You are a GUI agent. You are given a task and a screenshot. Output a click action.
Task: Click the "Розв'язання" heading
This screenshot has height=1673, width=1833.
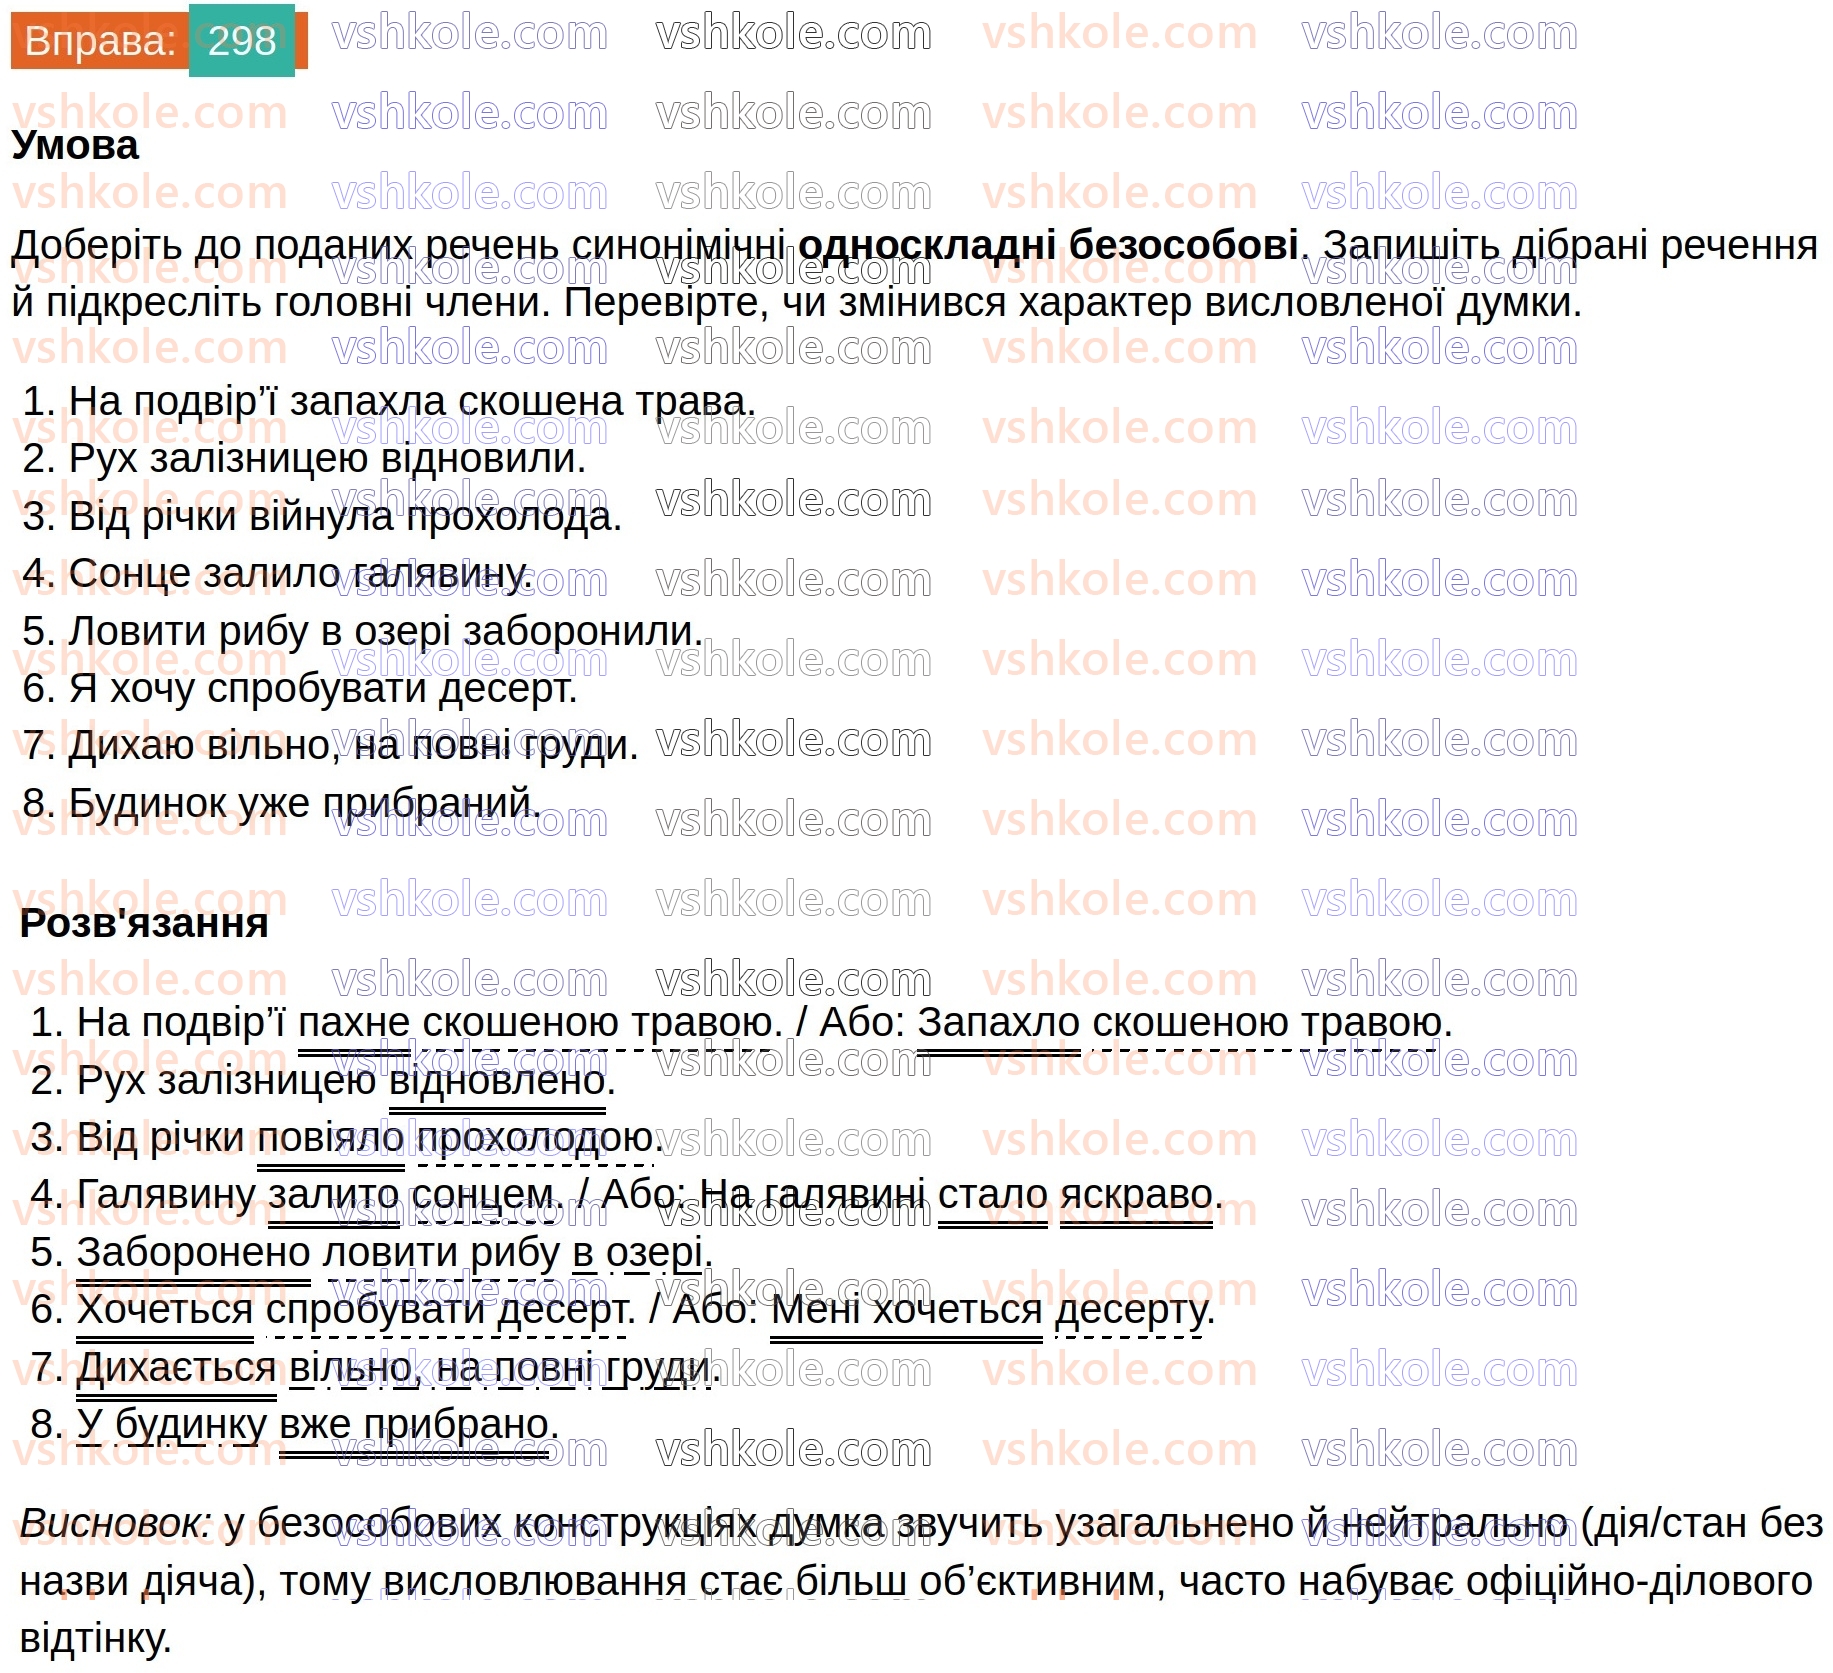point(144,923)
